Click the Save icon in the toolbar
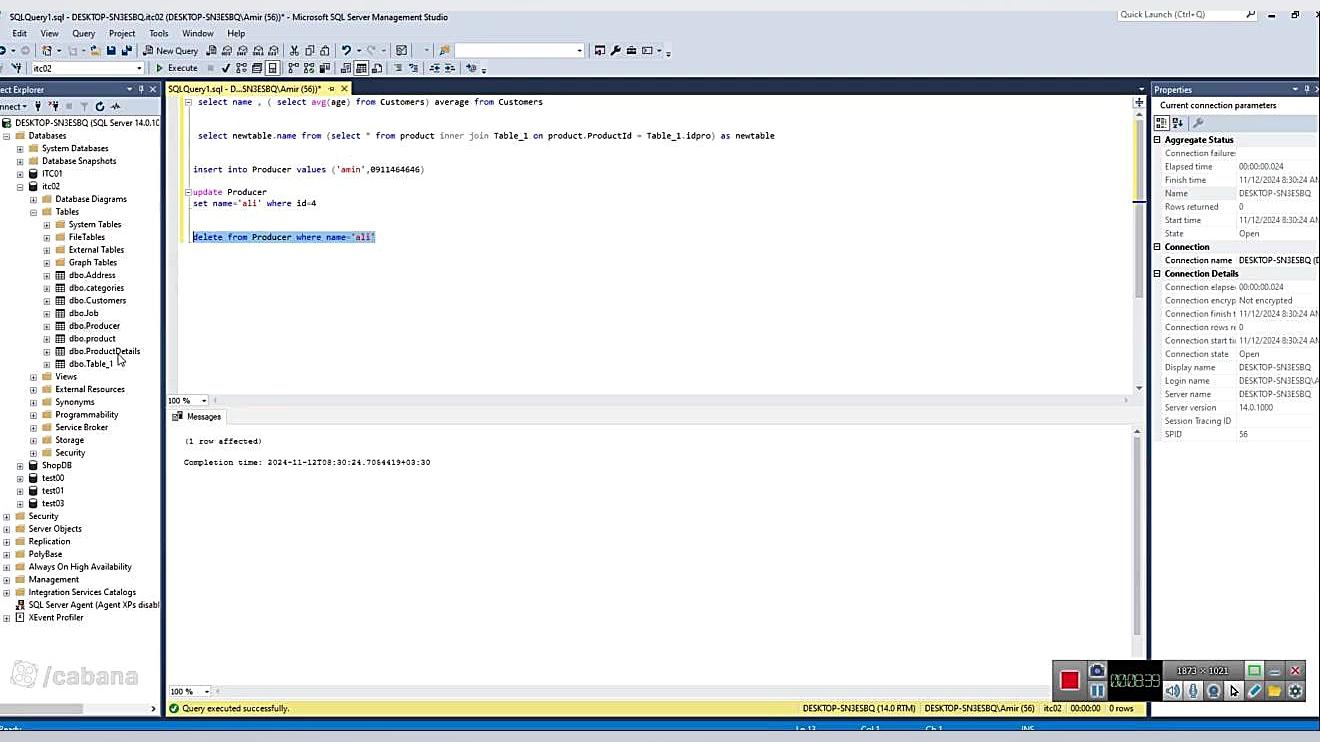Screen dimensions: 1320x742 tap(111, 51)
